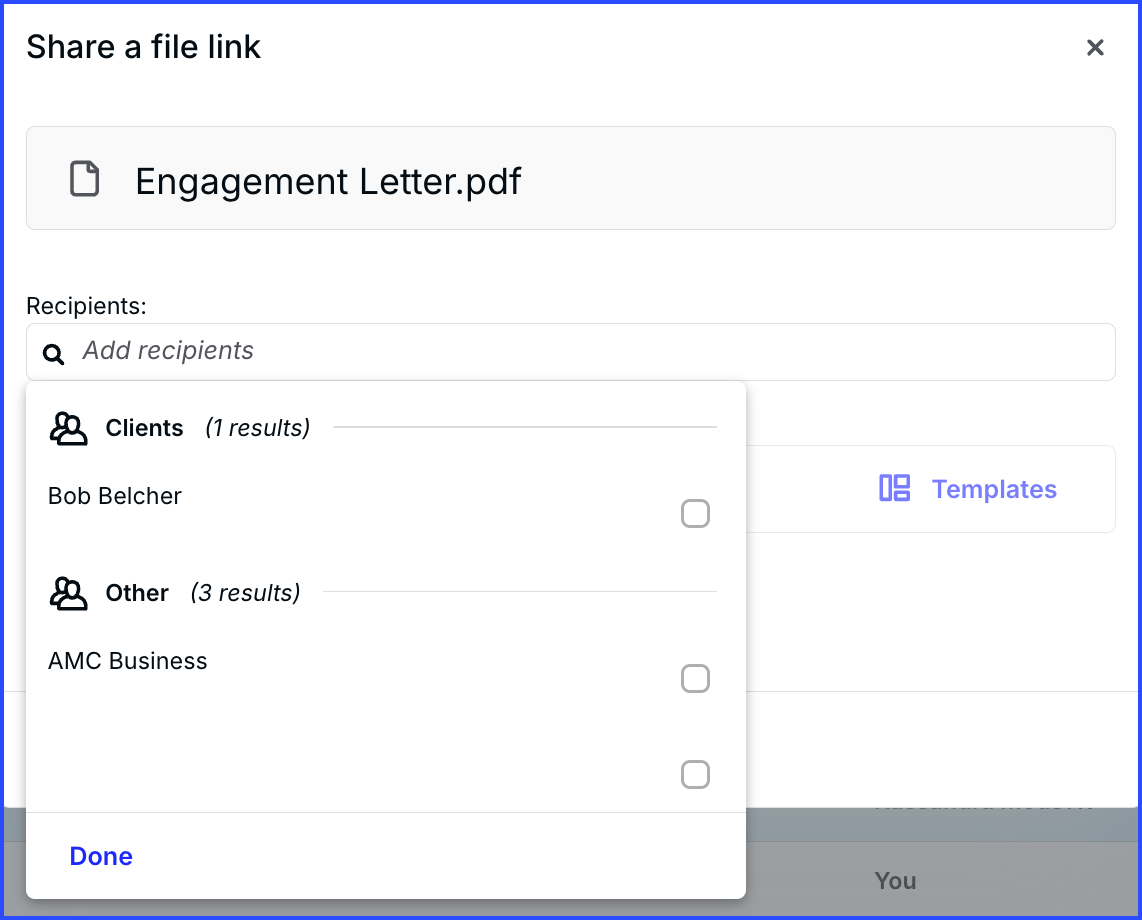Click the Other group people icon
The width and height of the screenshot is (1142, 920).
68,594
